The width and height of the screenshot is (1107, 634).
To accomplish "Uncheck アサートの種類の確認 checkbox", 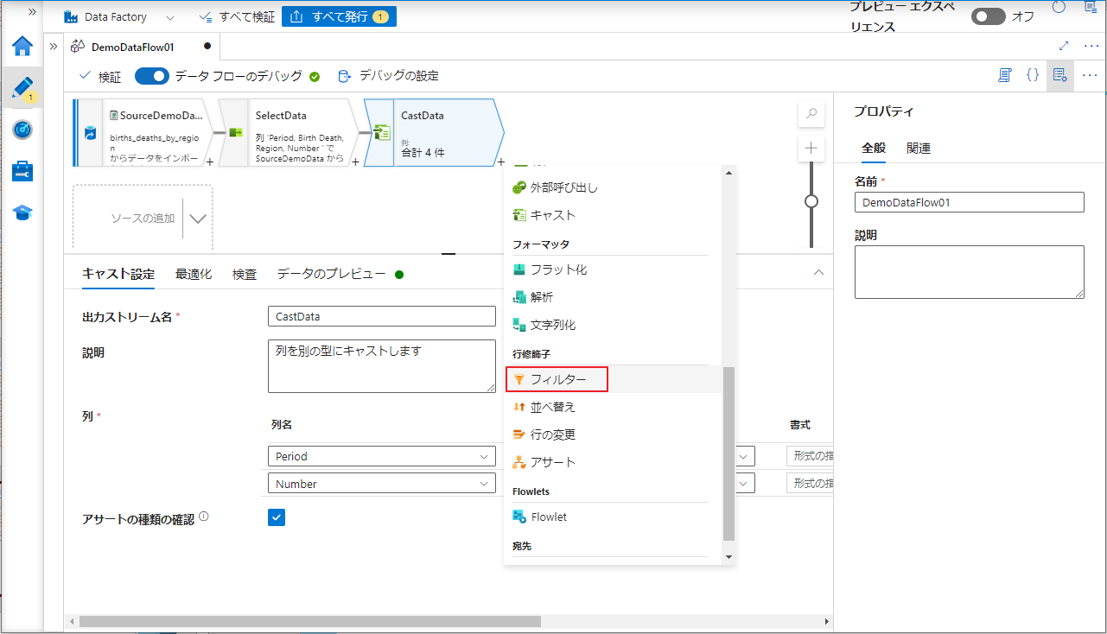I will [x=276, y=518].
